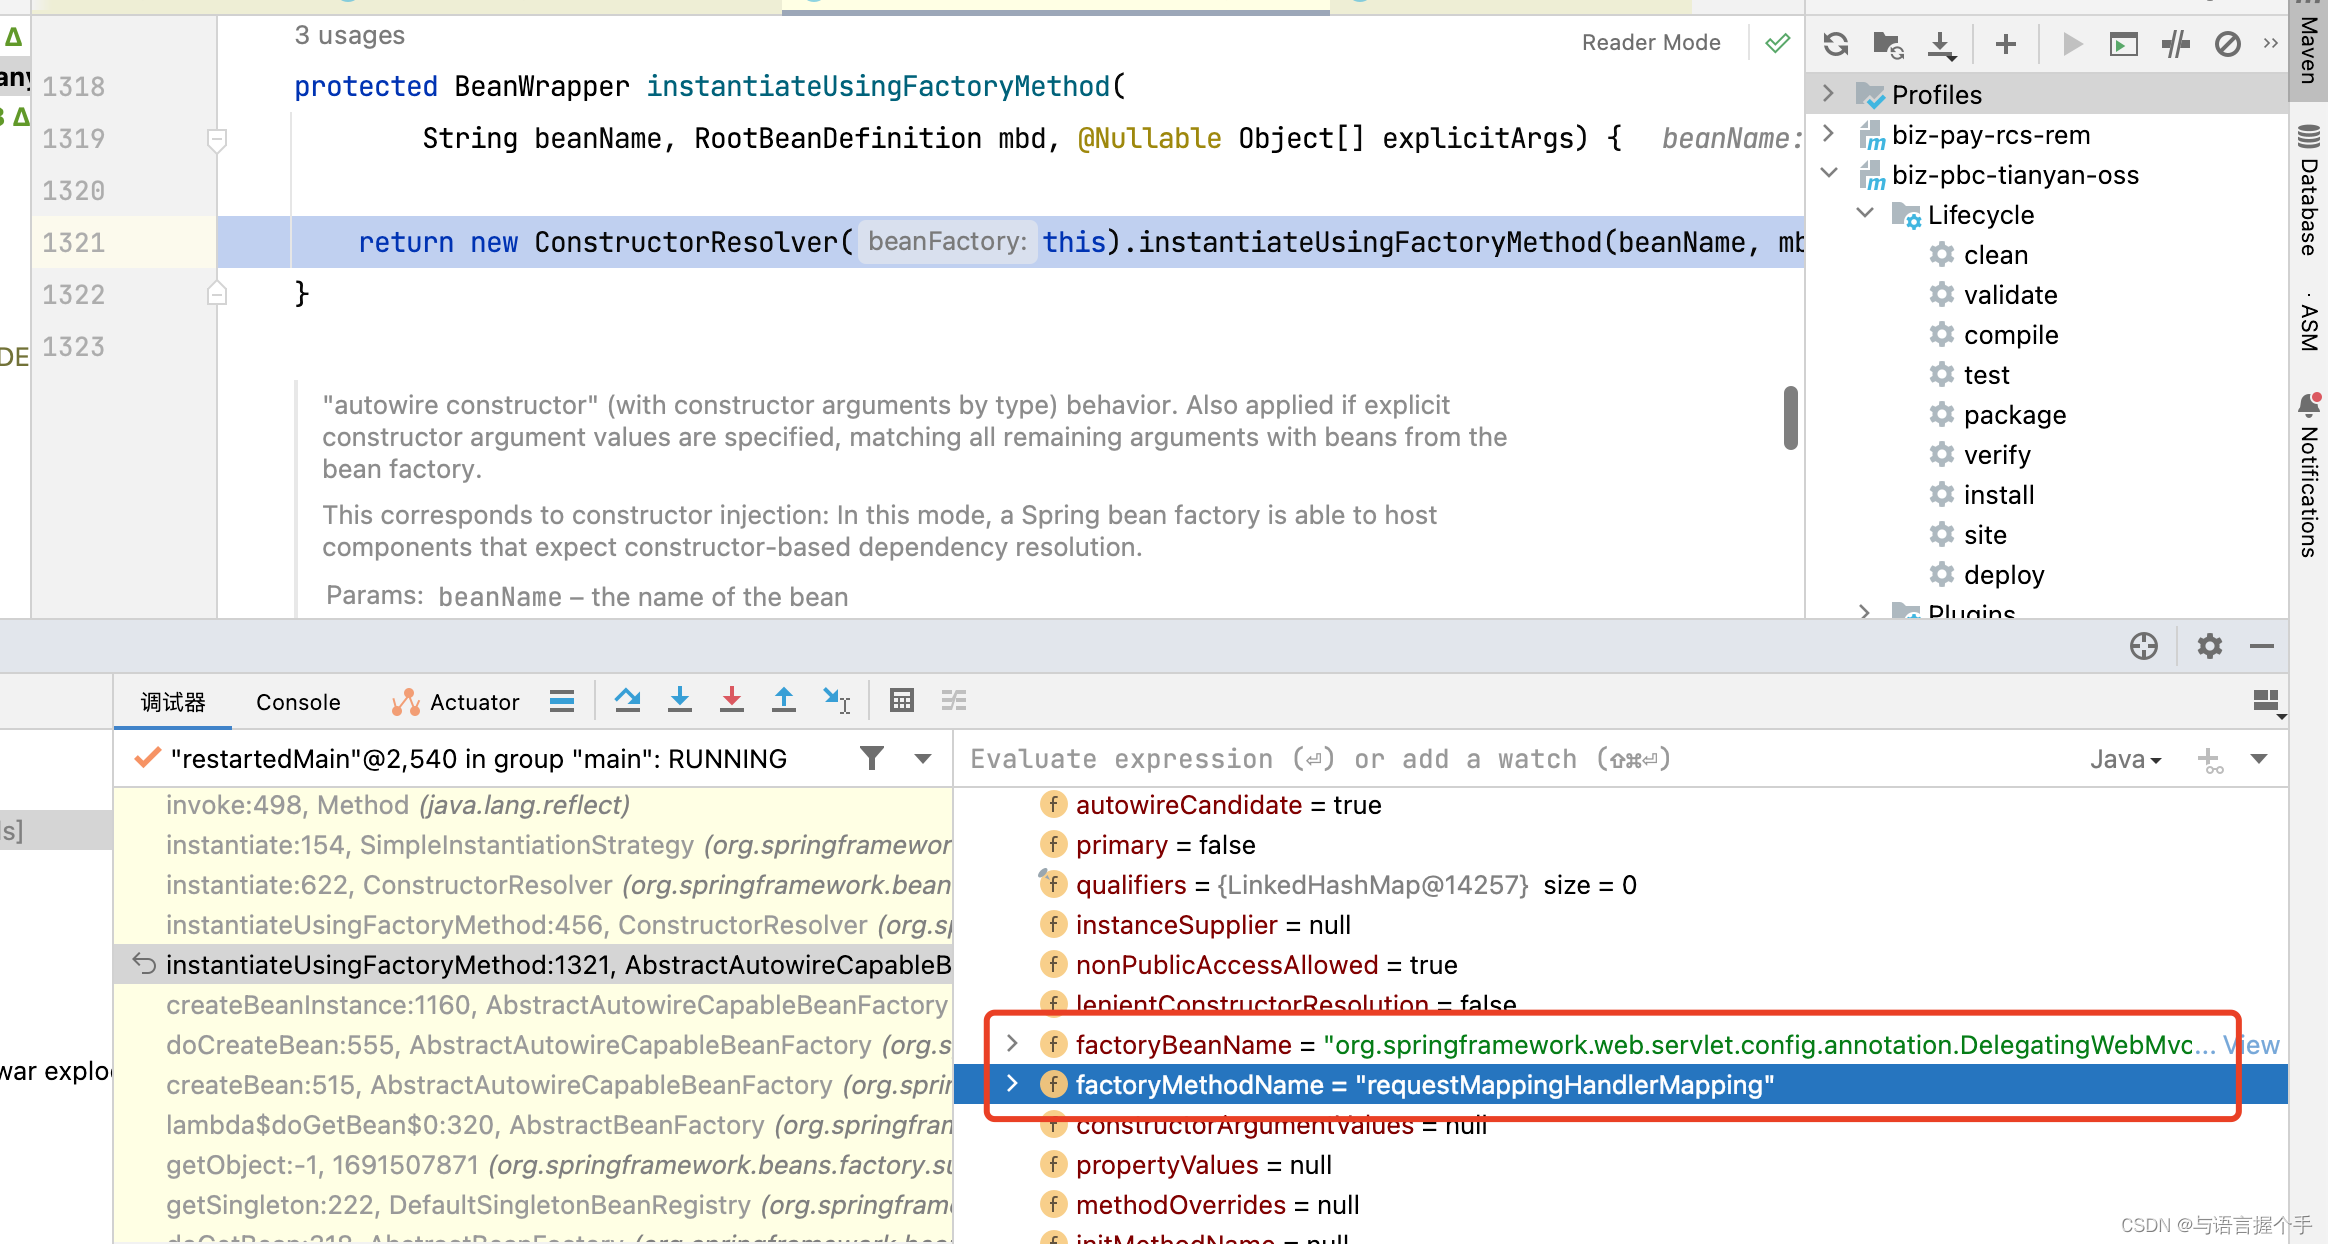
Task: Select frame doCreateBean:555
Action: (533, 1045)
